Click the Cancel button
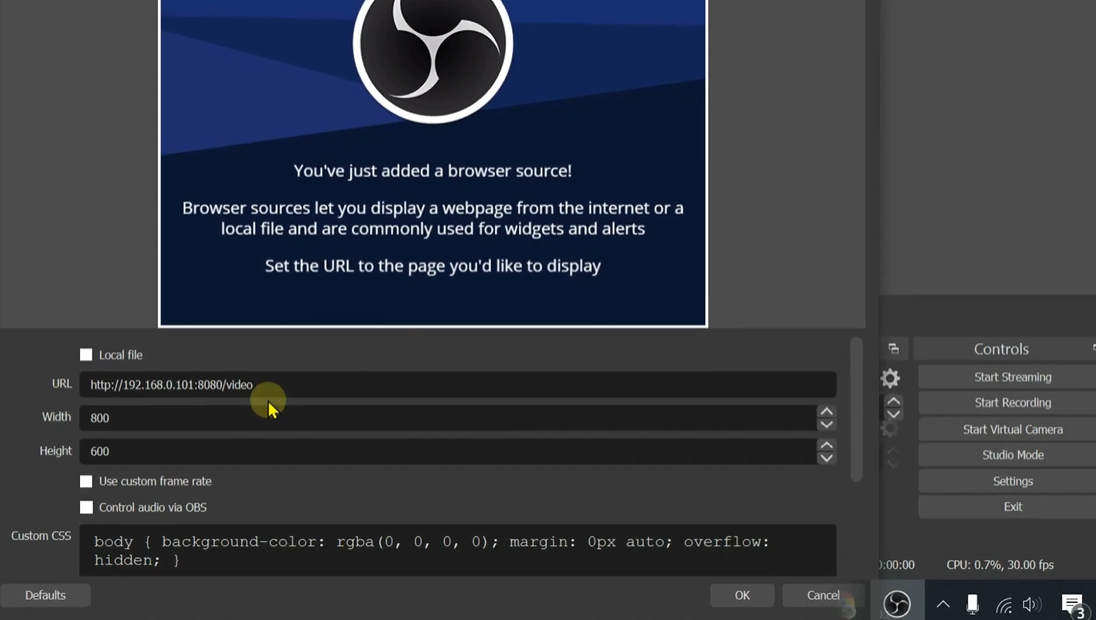 (823, 596)
